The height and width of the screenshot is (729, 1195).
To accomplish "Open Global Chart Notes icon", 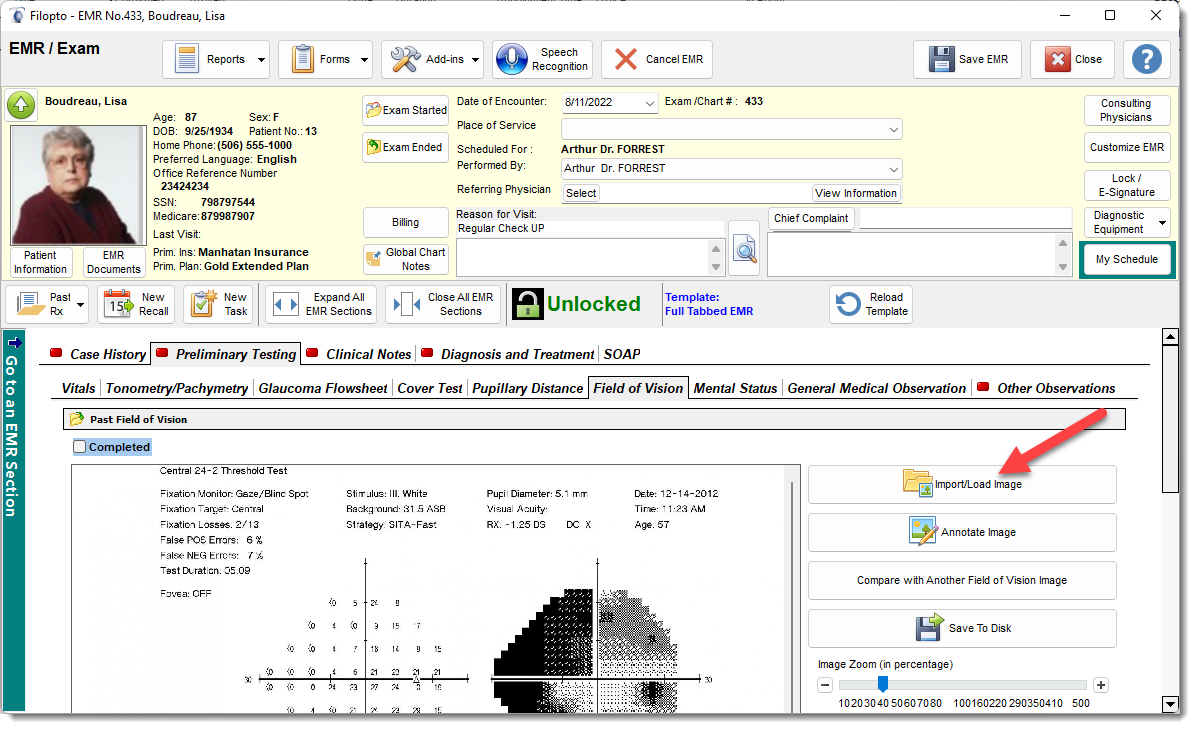I will pos(373,259).
